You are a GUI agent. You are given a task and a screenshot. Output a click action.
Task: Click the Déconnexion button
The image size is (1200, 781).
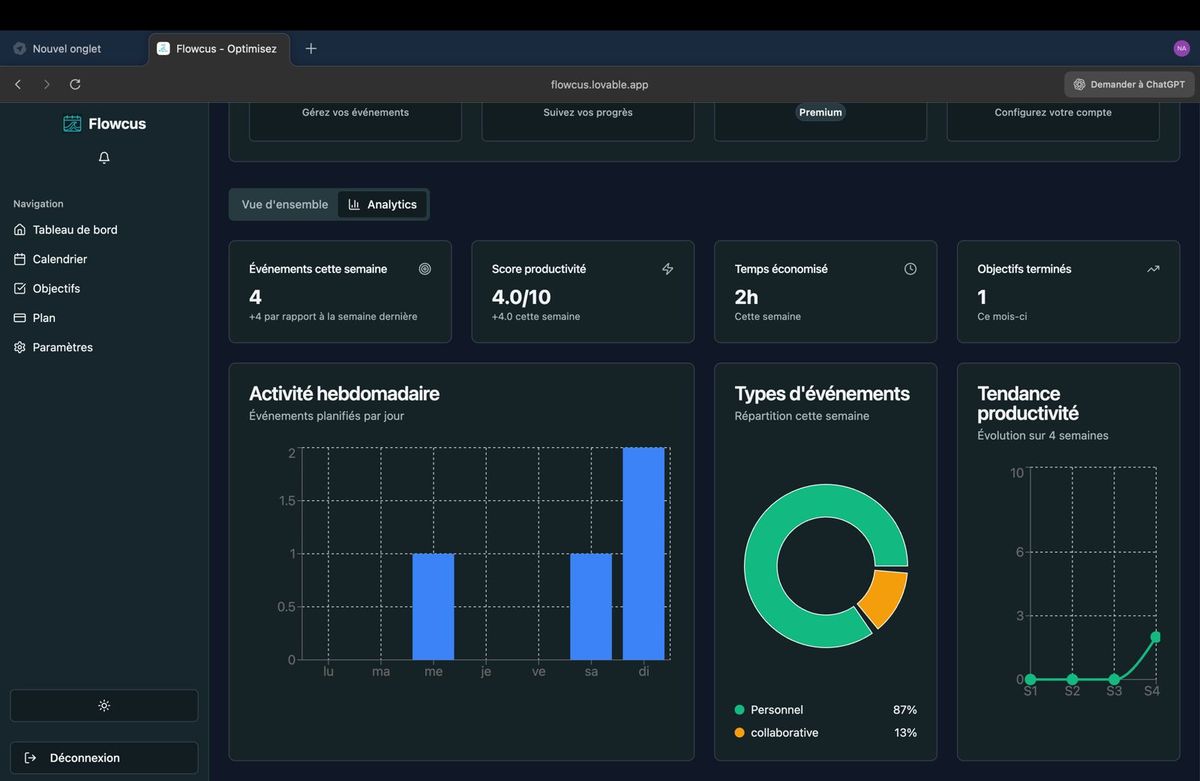pyautogui.click(x=104, y=758)
